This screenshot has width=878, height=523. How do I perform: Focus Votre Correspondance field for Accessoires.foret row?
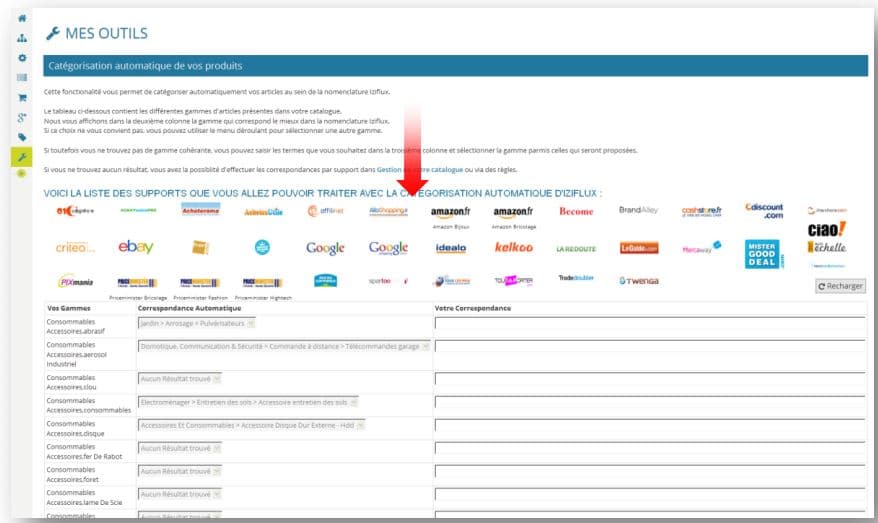coord(650,471)
